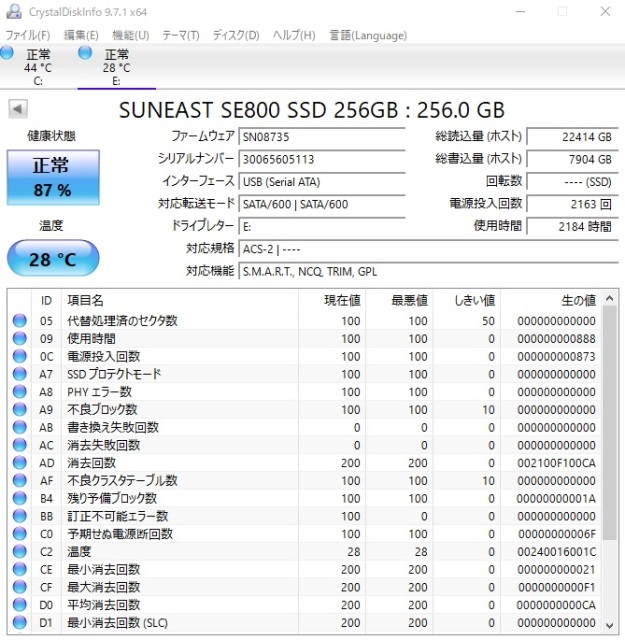Click the serial number field 30065605113
Viewport: 625px width, 640px height.
click(x=322, y=159)
